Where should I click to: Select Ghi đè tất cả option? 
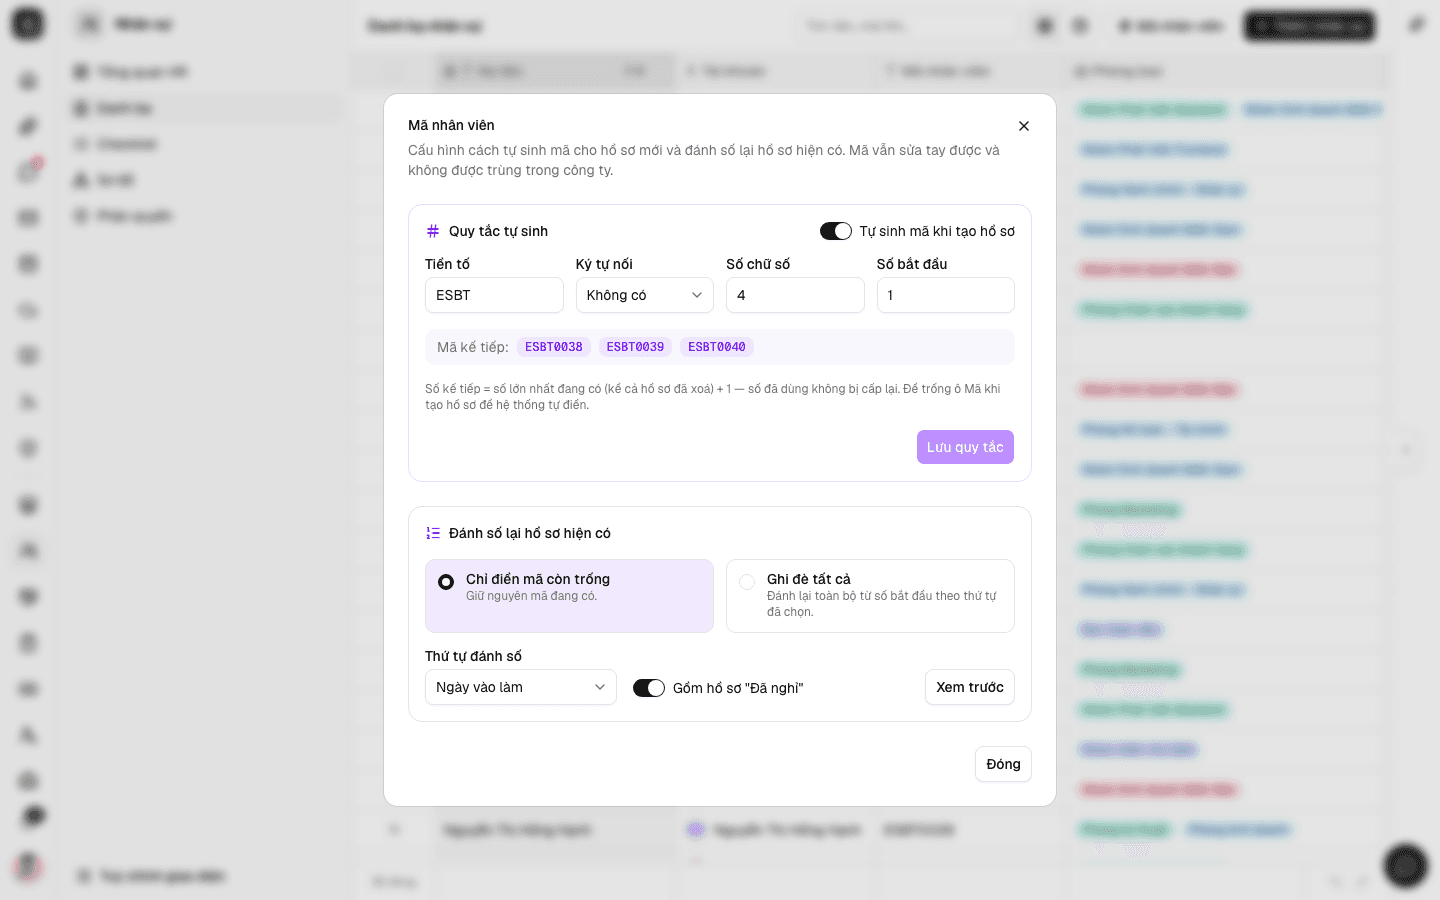pyautogui.click(x=870, y=596)
